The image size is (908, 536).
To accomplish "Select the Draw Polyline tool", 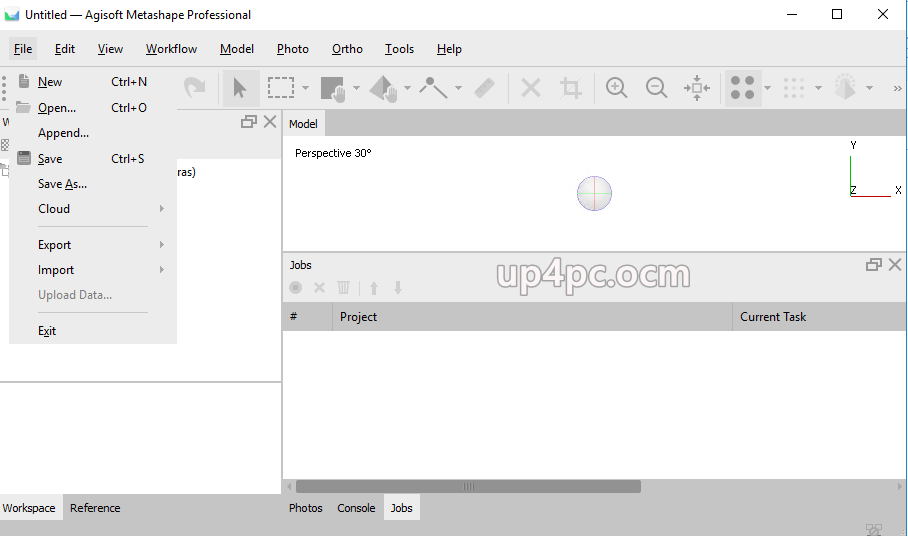I will [x=433, y=88].
